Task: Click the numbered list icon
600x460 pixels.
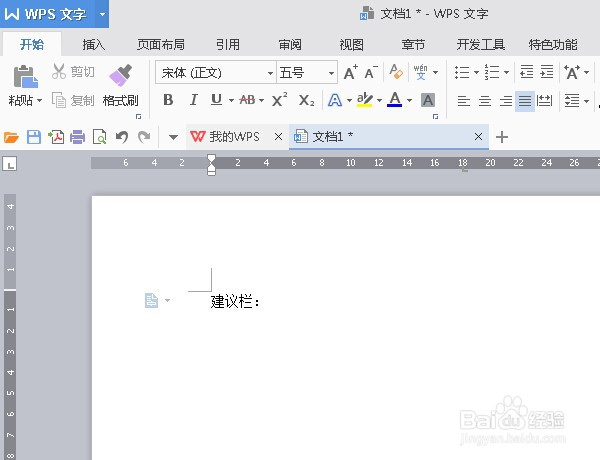Action: click(x=492, y=72)
